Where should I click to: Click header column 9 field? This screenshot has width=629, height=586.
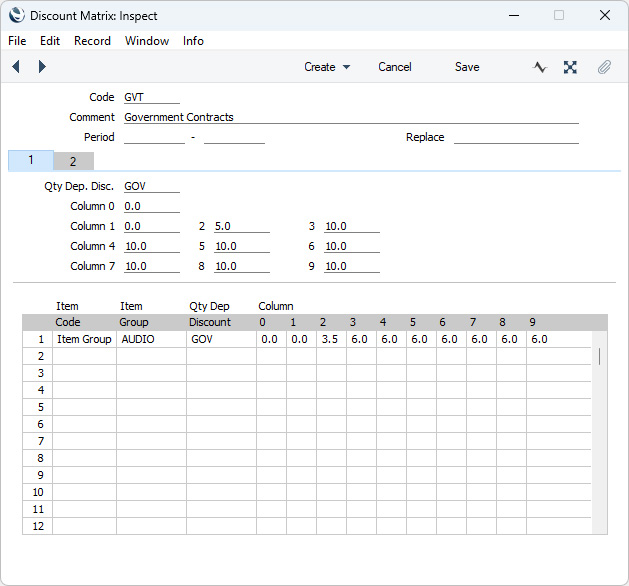[x=352, y=267]
